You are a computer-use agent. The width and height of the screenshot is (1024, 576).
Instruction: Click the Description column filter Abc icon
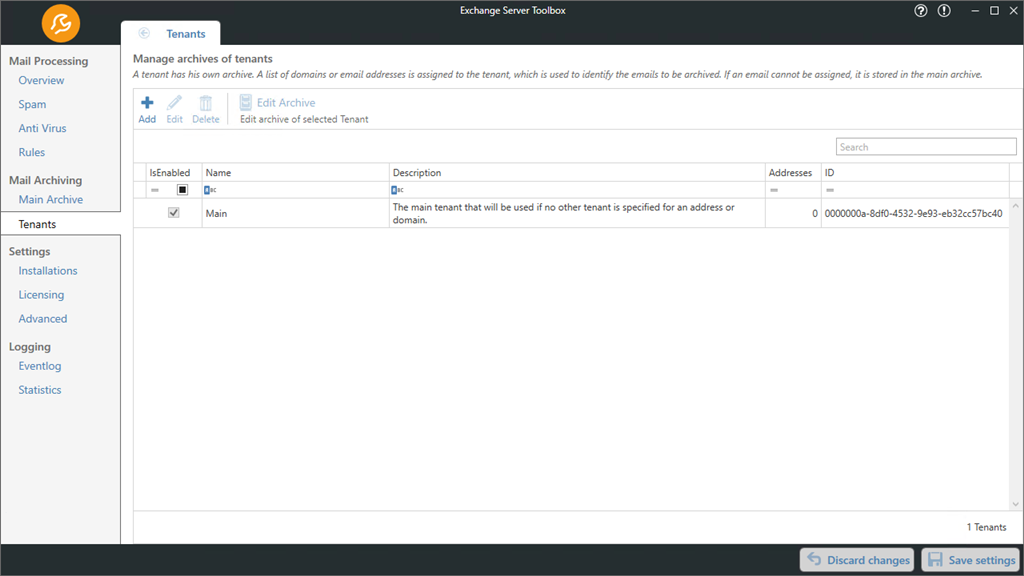click(x=397, y=190)
